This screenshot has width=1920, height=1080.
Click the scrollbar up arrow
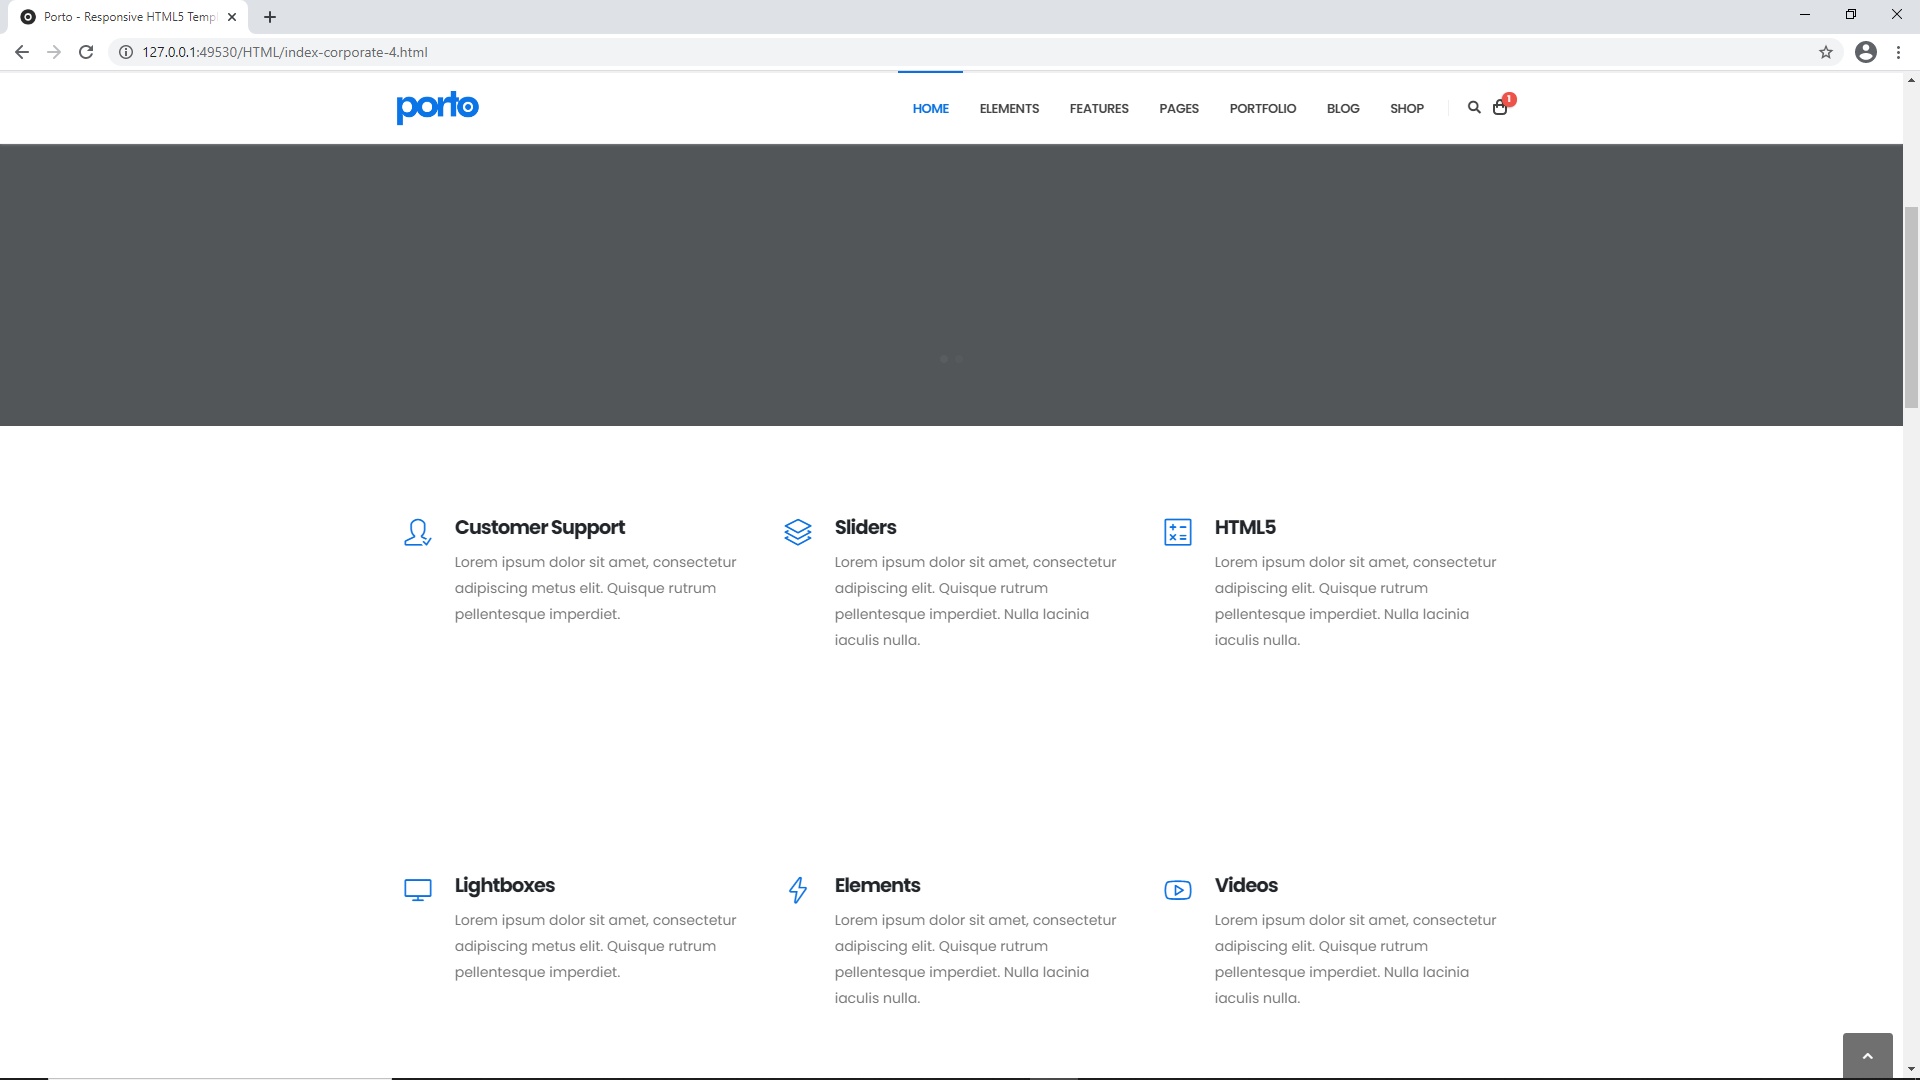pos(1911,80)
